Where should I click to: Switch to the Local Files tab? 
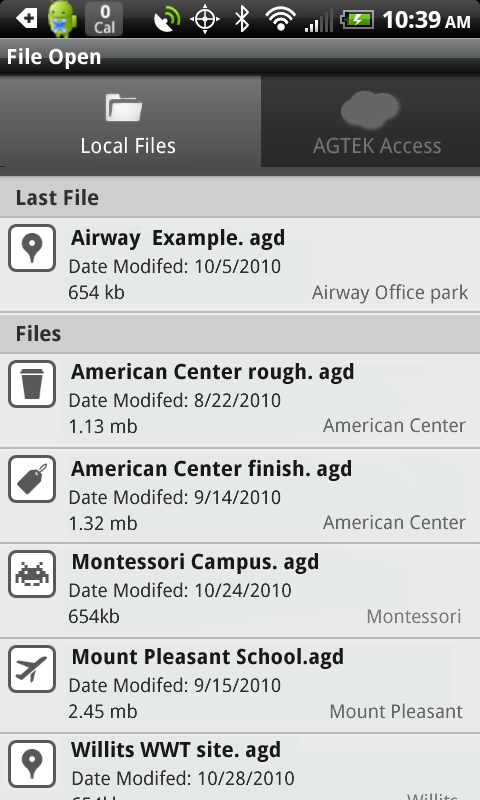tap(131, 121)
